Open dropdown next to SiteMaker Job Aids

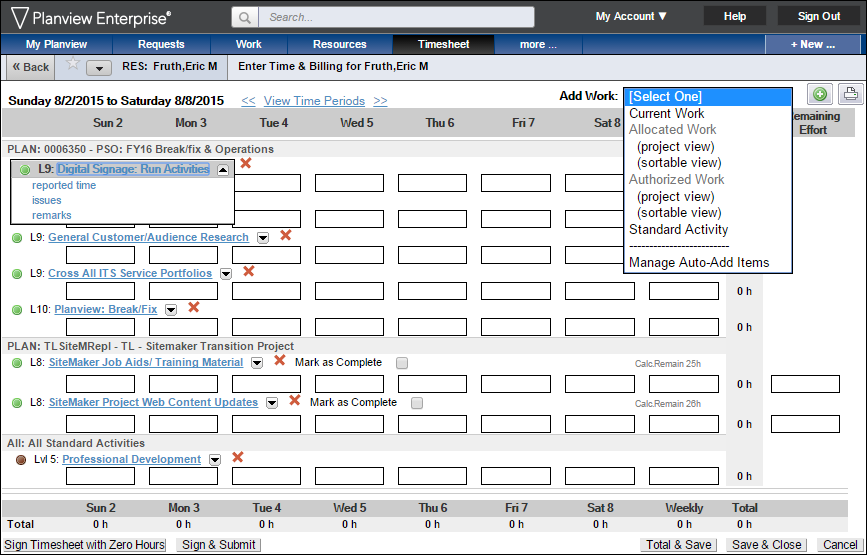point(257,363)
